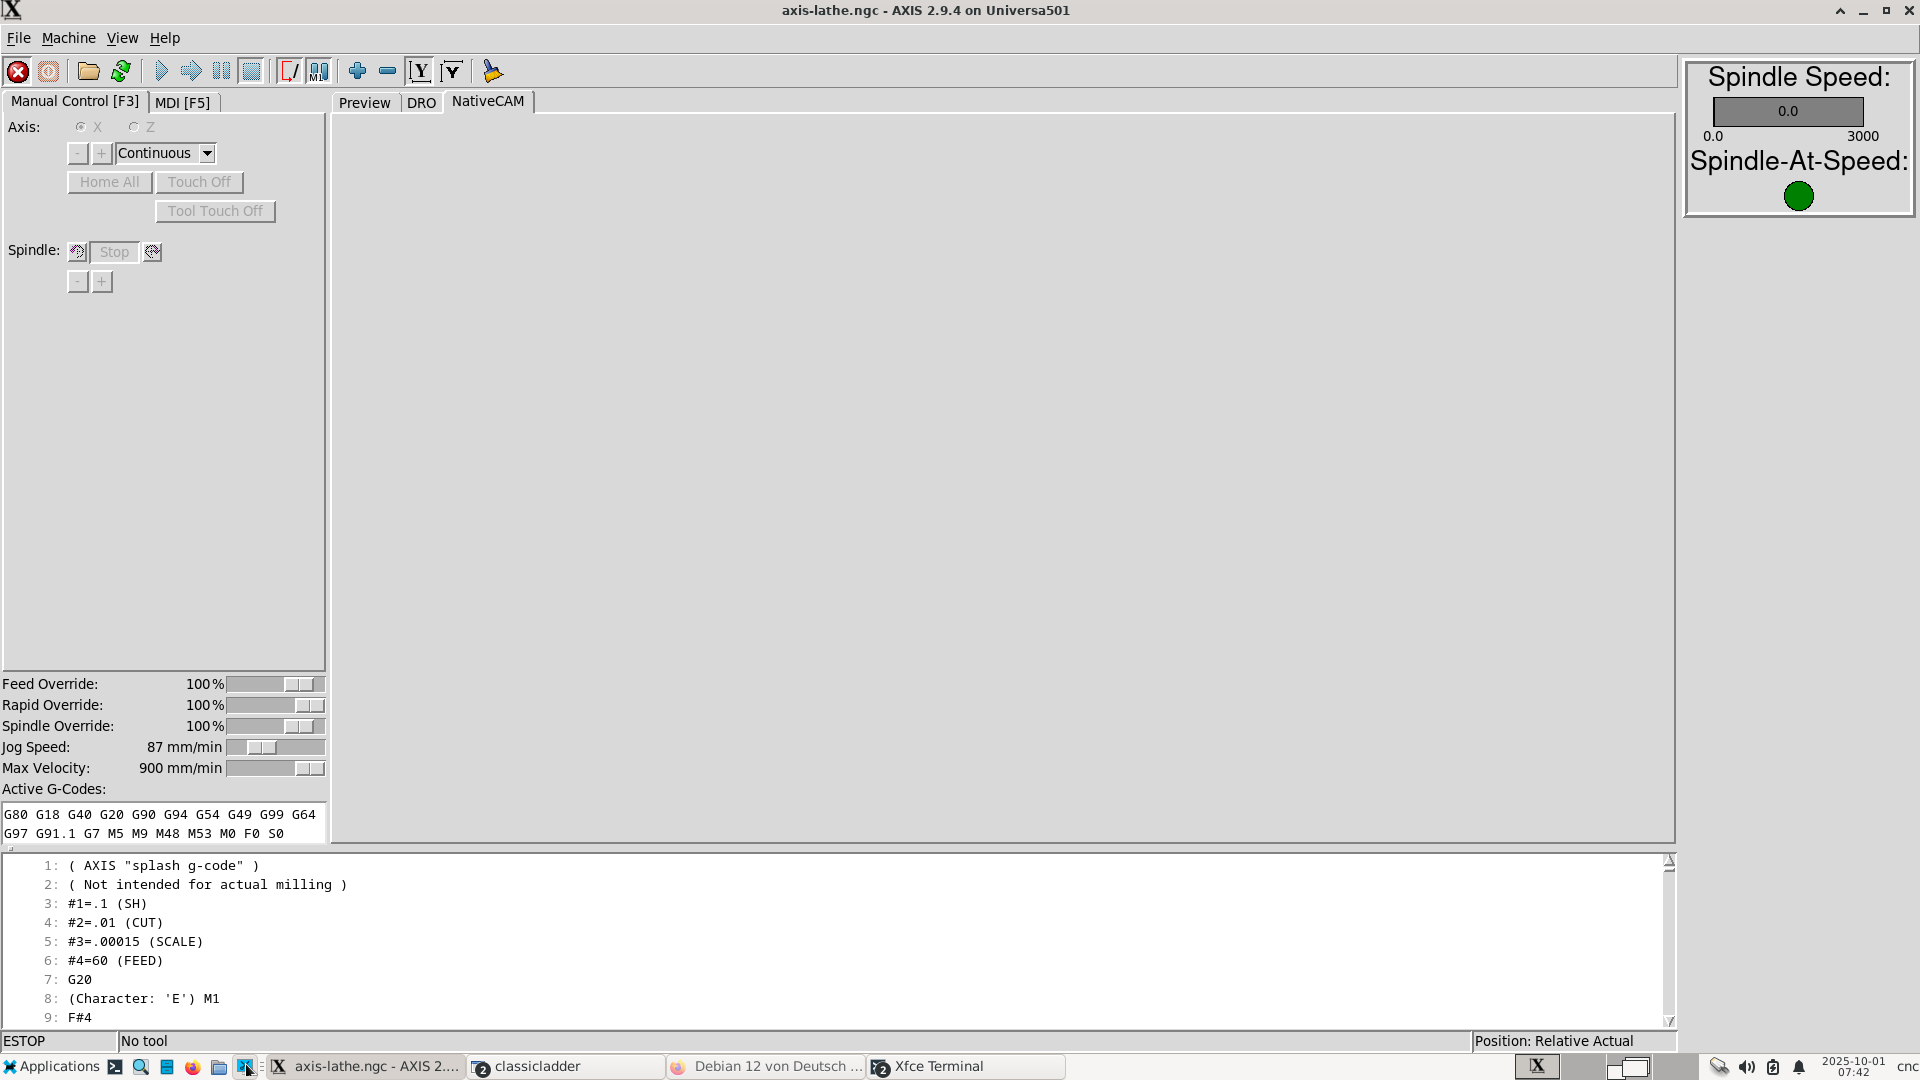Switch to the DRO tab
1920x1080 pixels.
421,103
